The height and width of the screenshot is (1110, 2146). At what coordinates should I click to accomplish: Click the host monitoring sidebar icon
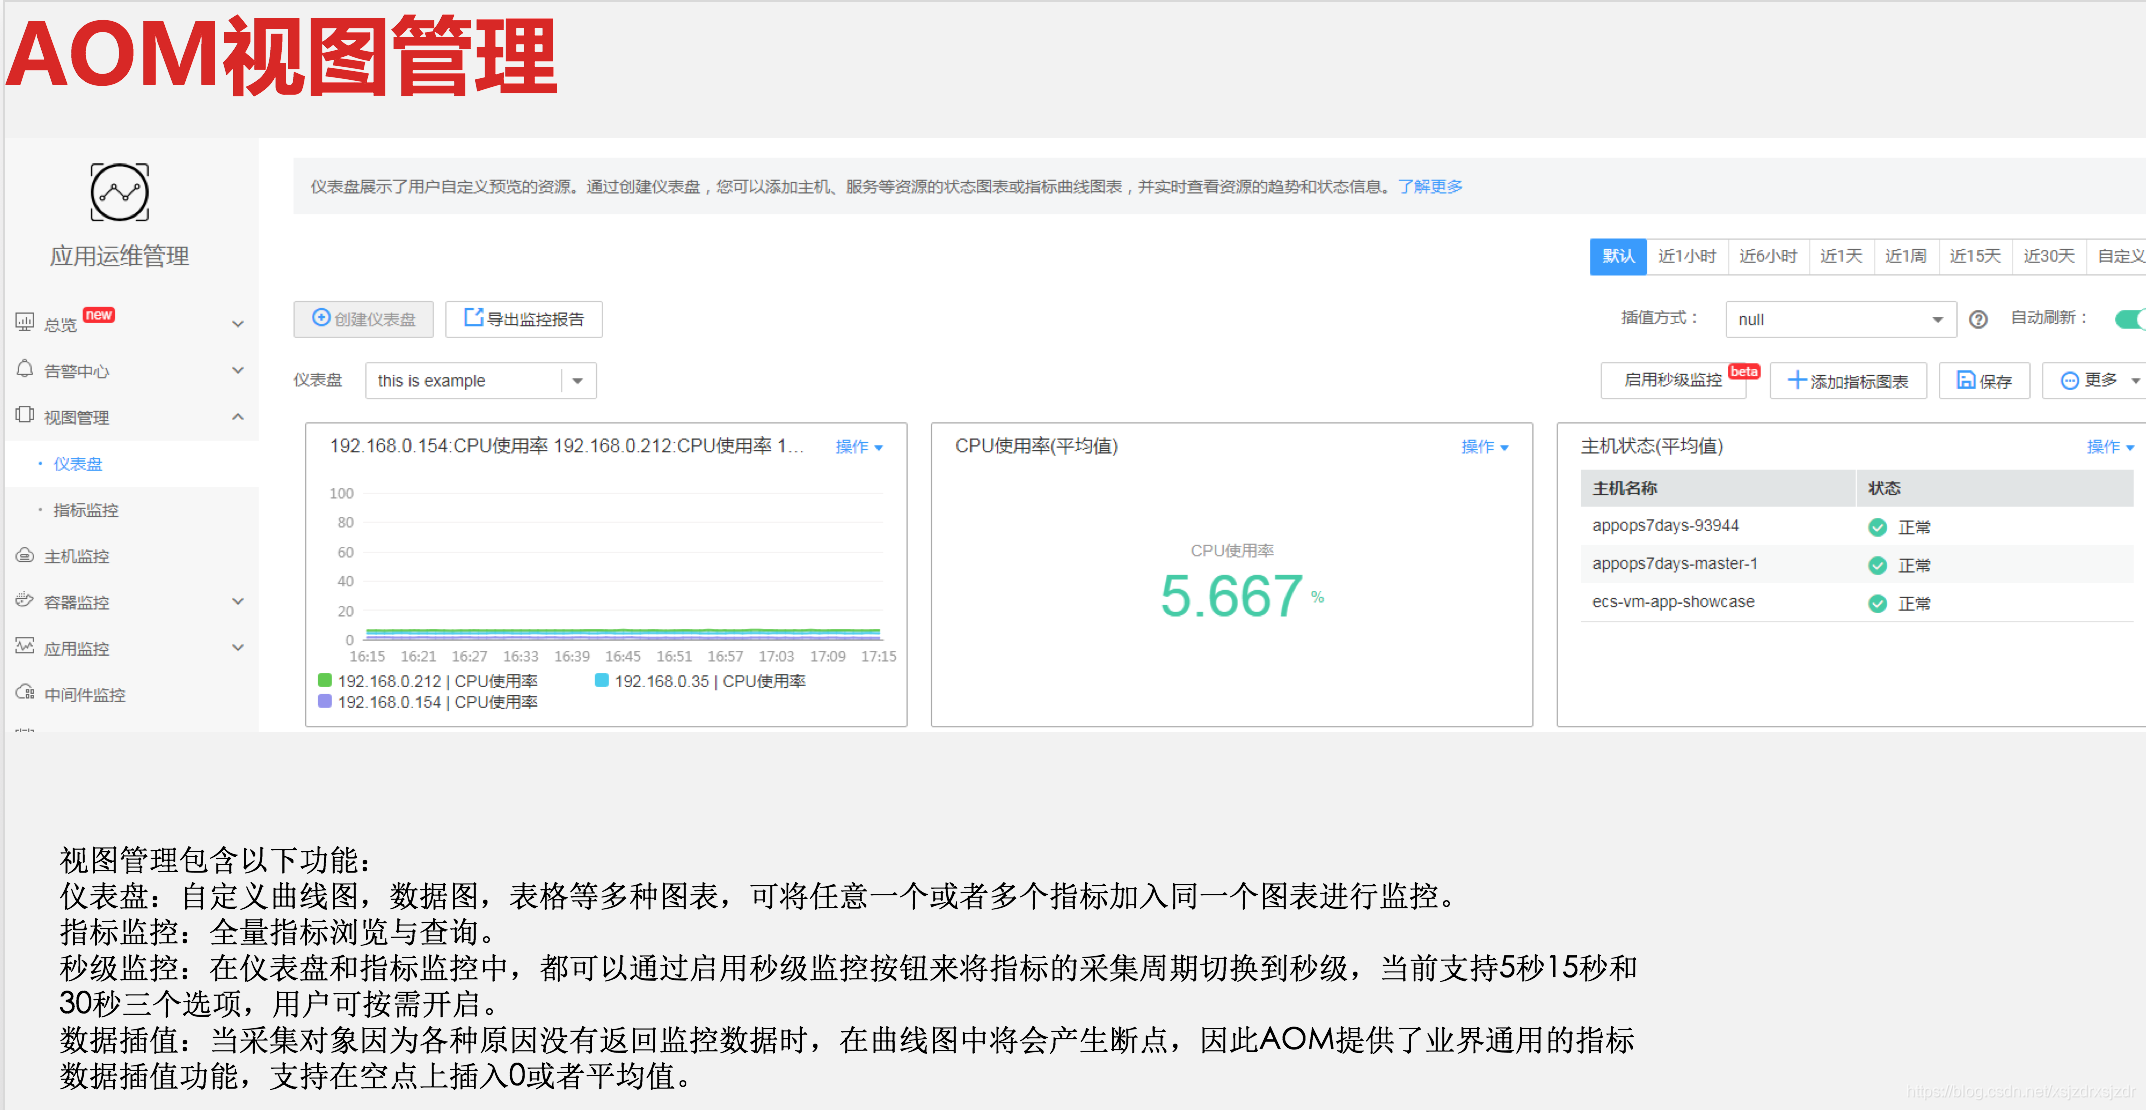point(25,555)
